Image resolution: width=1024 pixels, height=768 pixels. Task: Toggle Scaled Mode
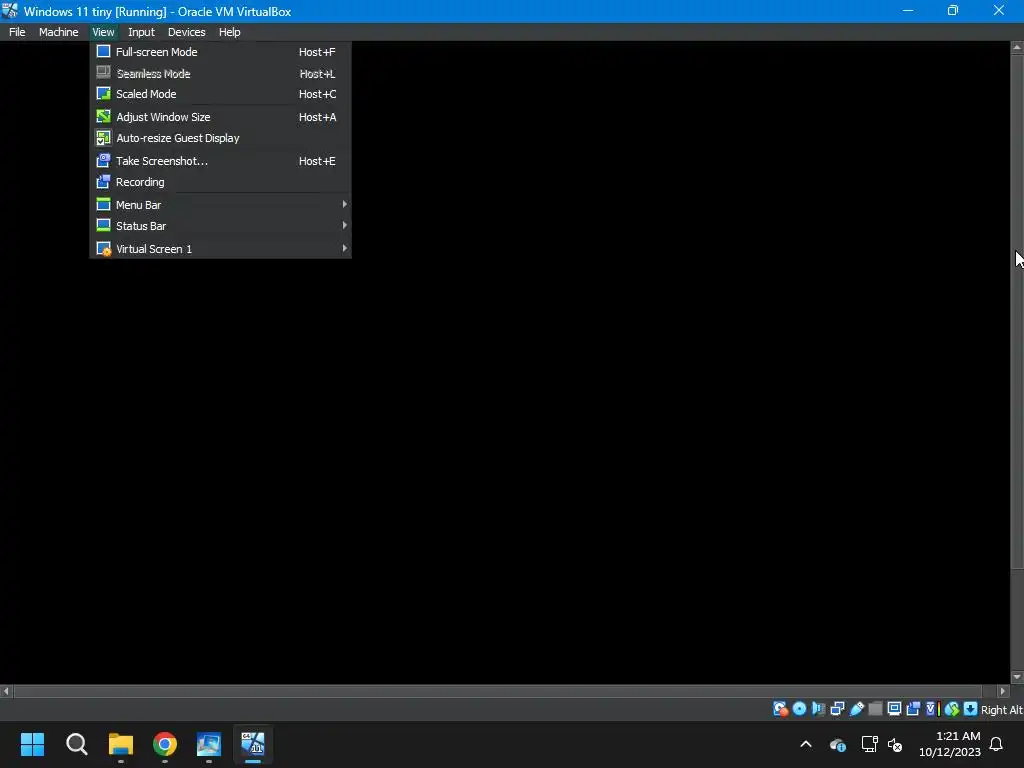220,94
